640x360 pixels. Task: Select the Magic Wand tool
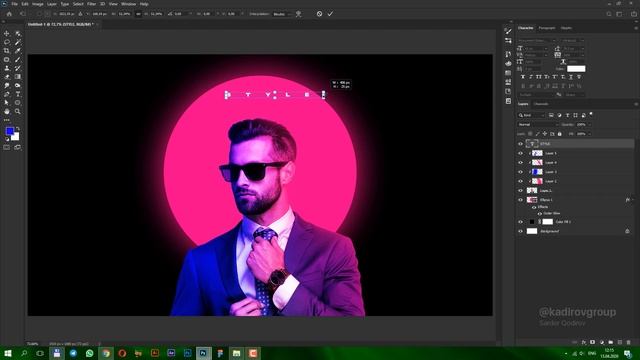point(18,42)
